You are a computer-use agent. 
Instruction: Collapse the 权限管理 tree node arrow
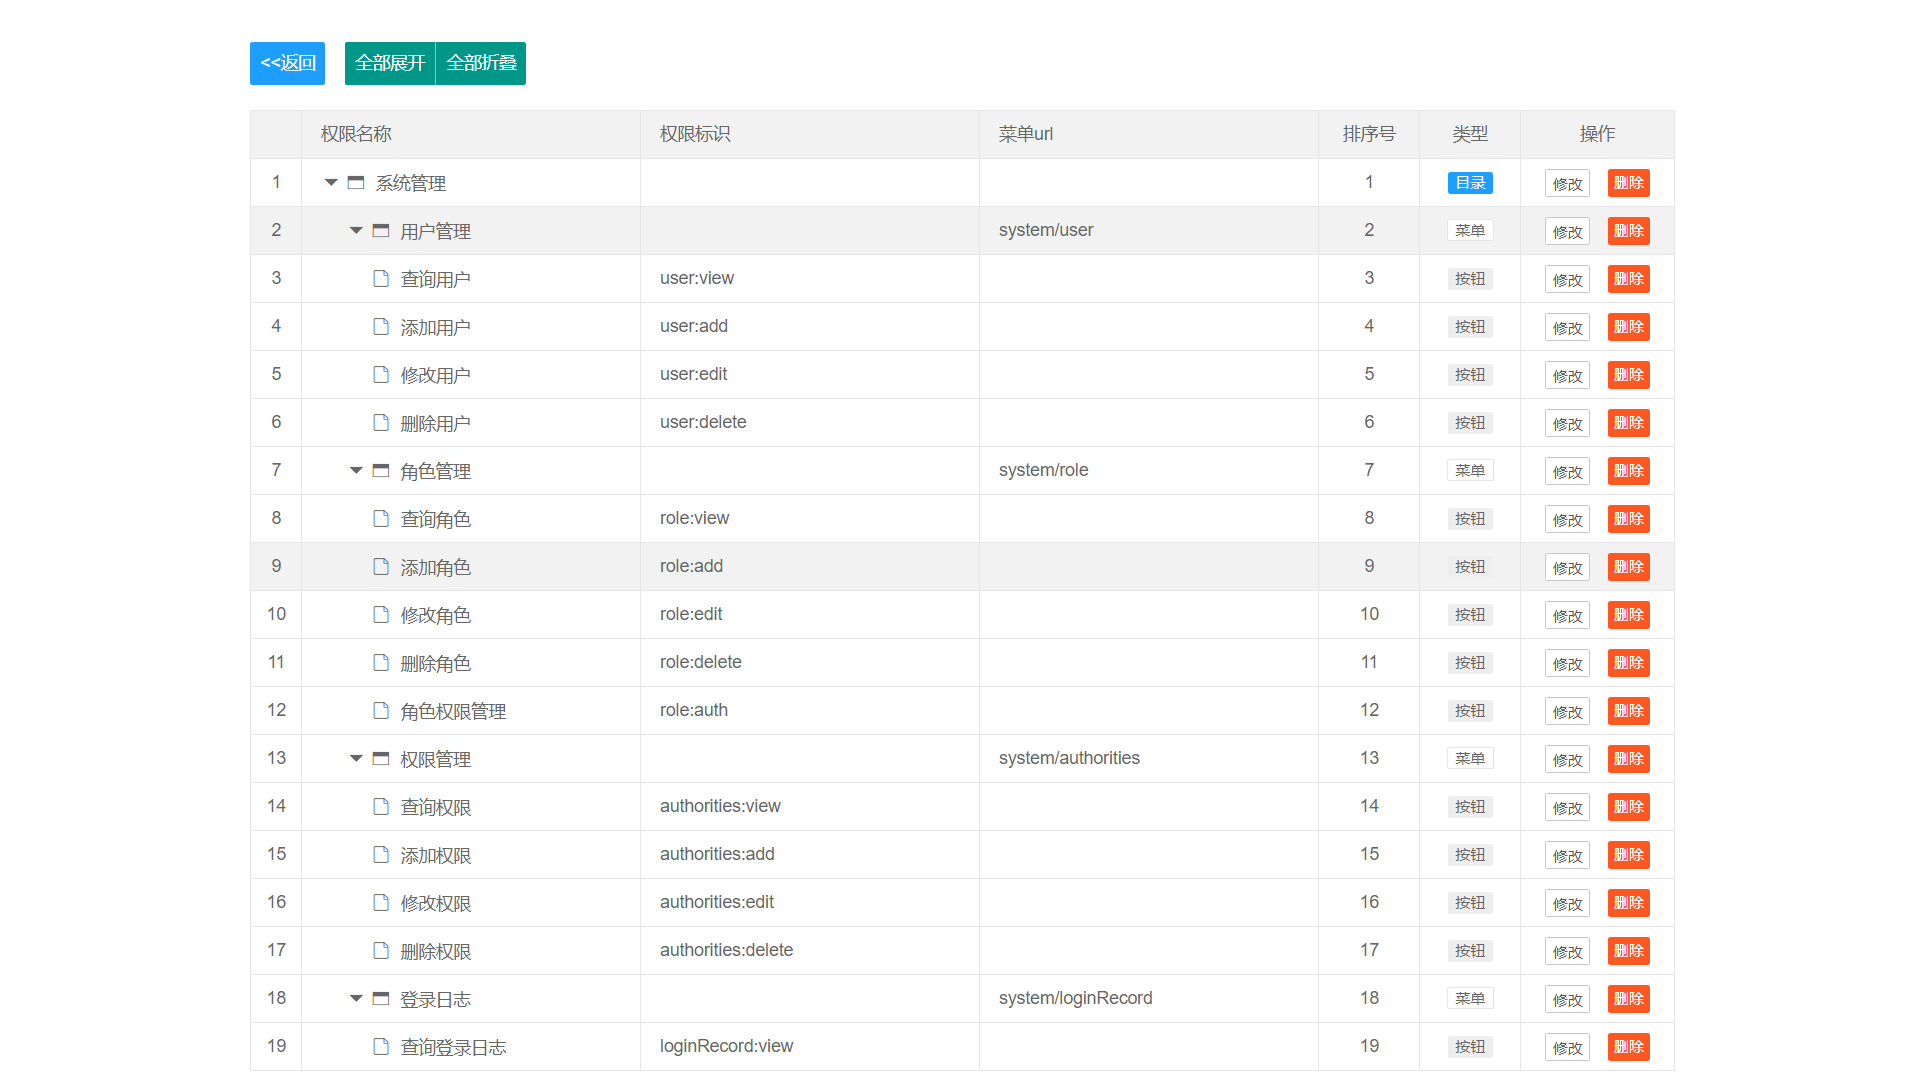click(356, 759)
